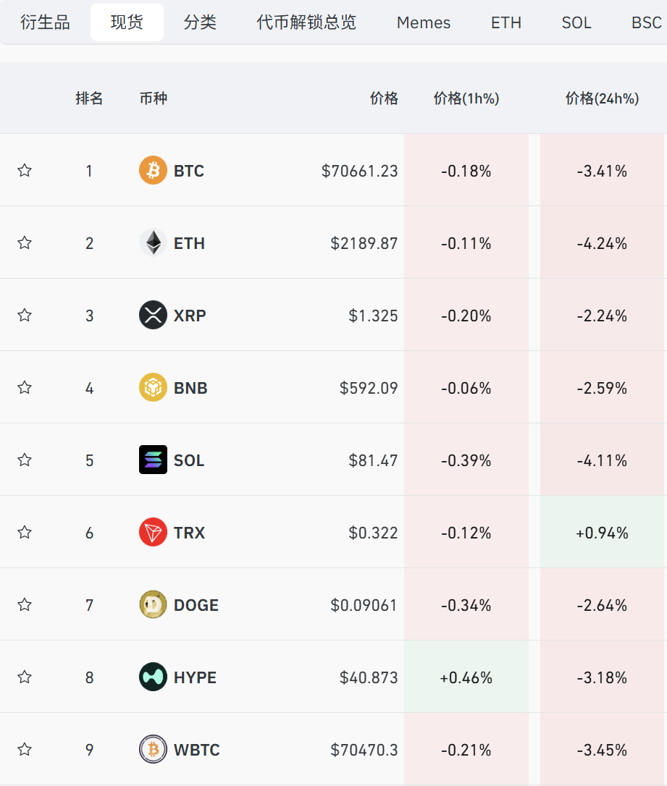Star the HYPE row as favorite
The height and width of the screenshot is (786, 667).
point(25,677)
